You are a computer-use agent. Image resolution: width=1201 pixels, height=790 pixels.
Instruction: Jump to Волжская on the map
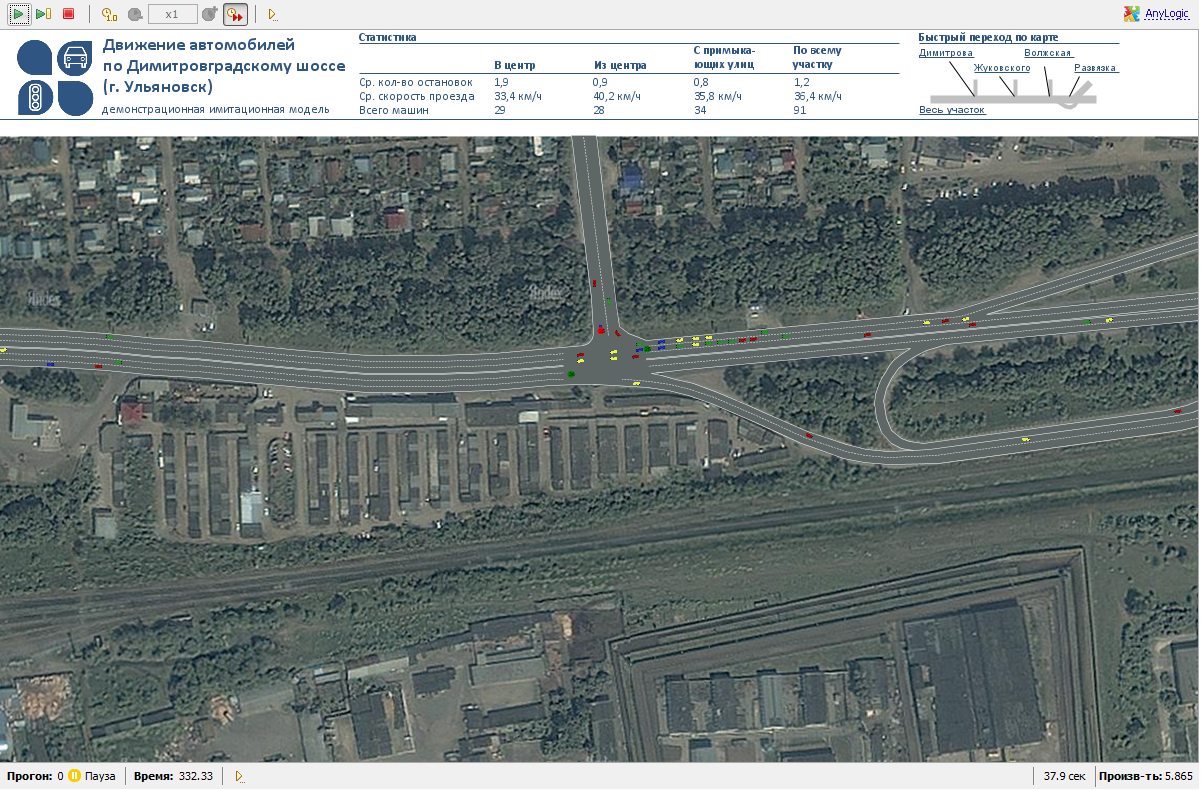1048,53
